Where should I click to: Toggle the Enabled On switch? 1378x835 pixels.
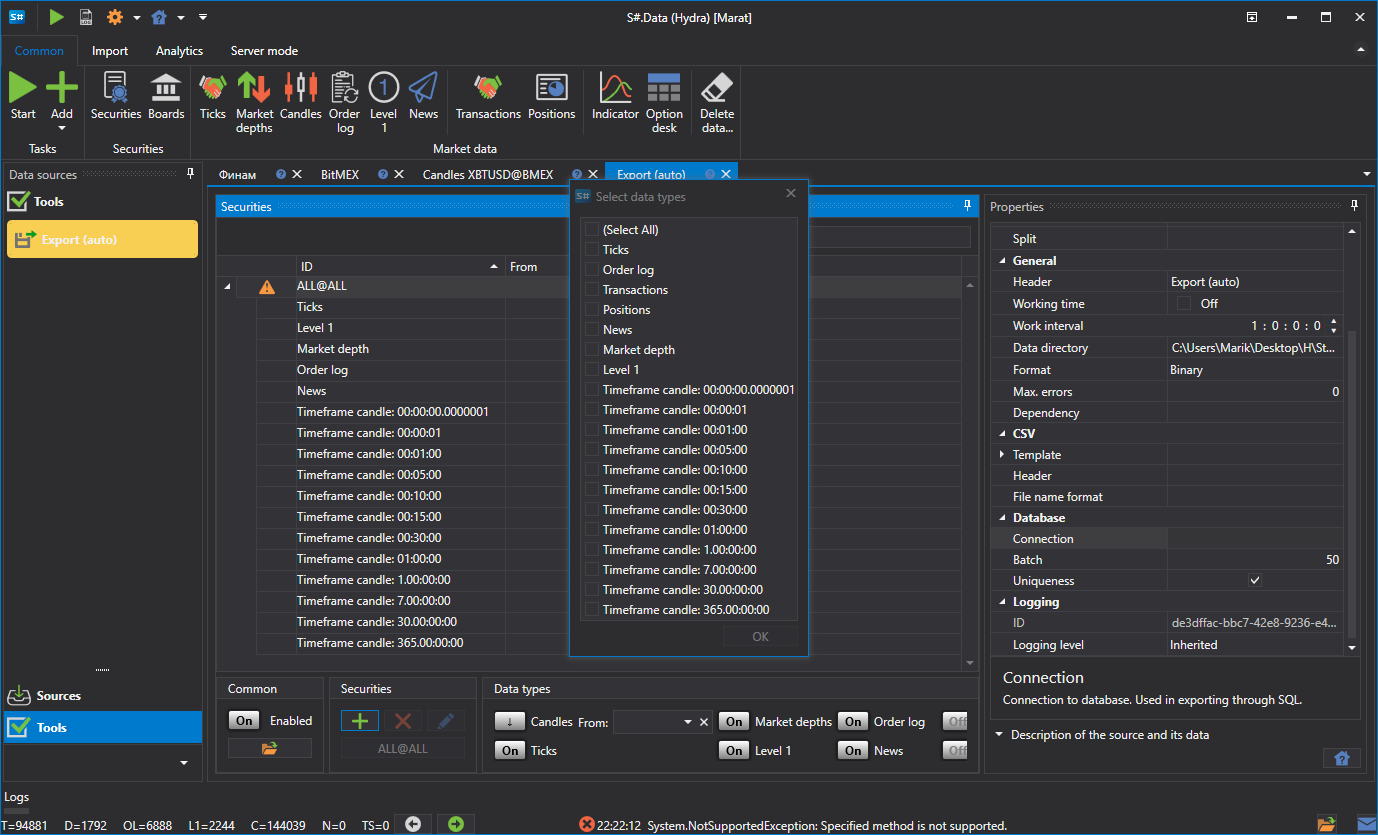244,721
